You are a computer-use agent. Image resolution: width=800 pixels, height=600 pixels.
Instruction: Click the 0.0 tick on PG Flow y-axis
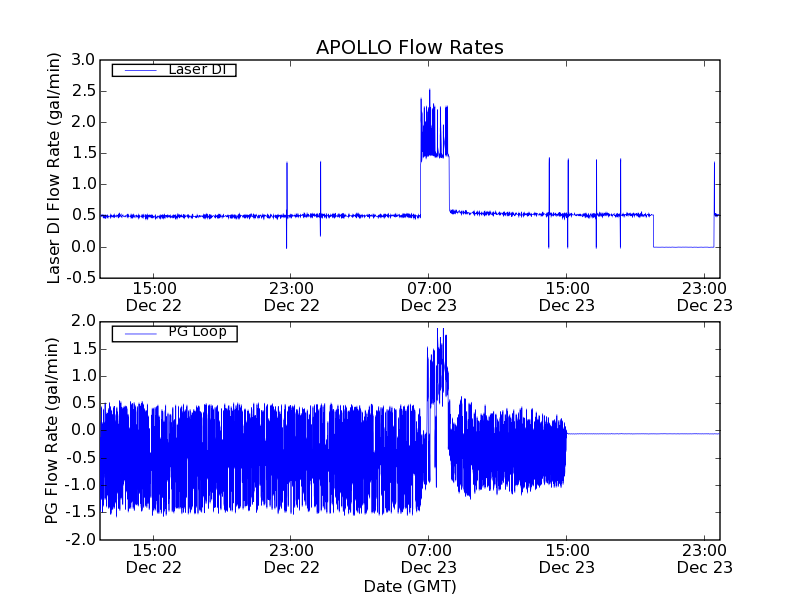tap(83, 430)
